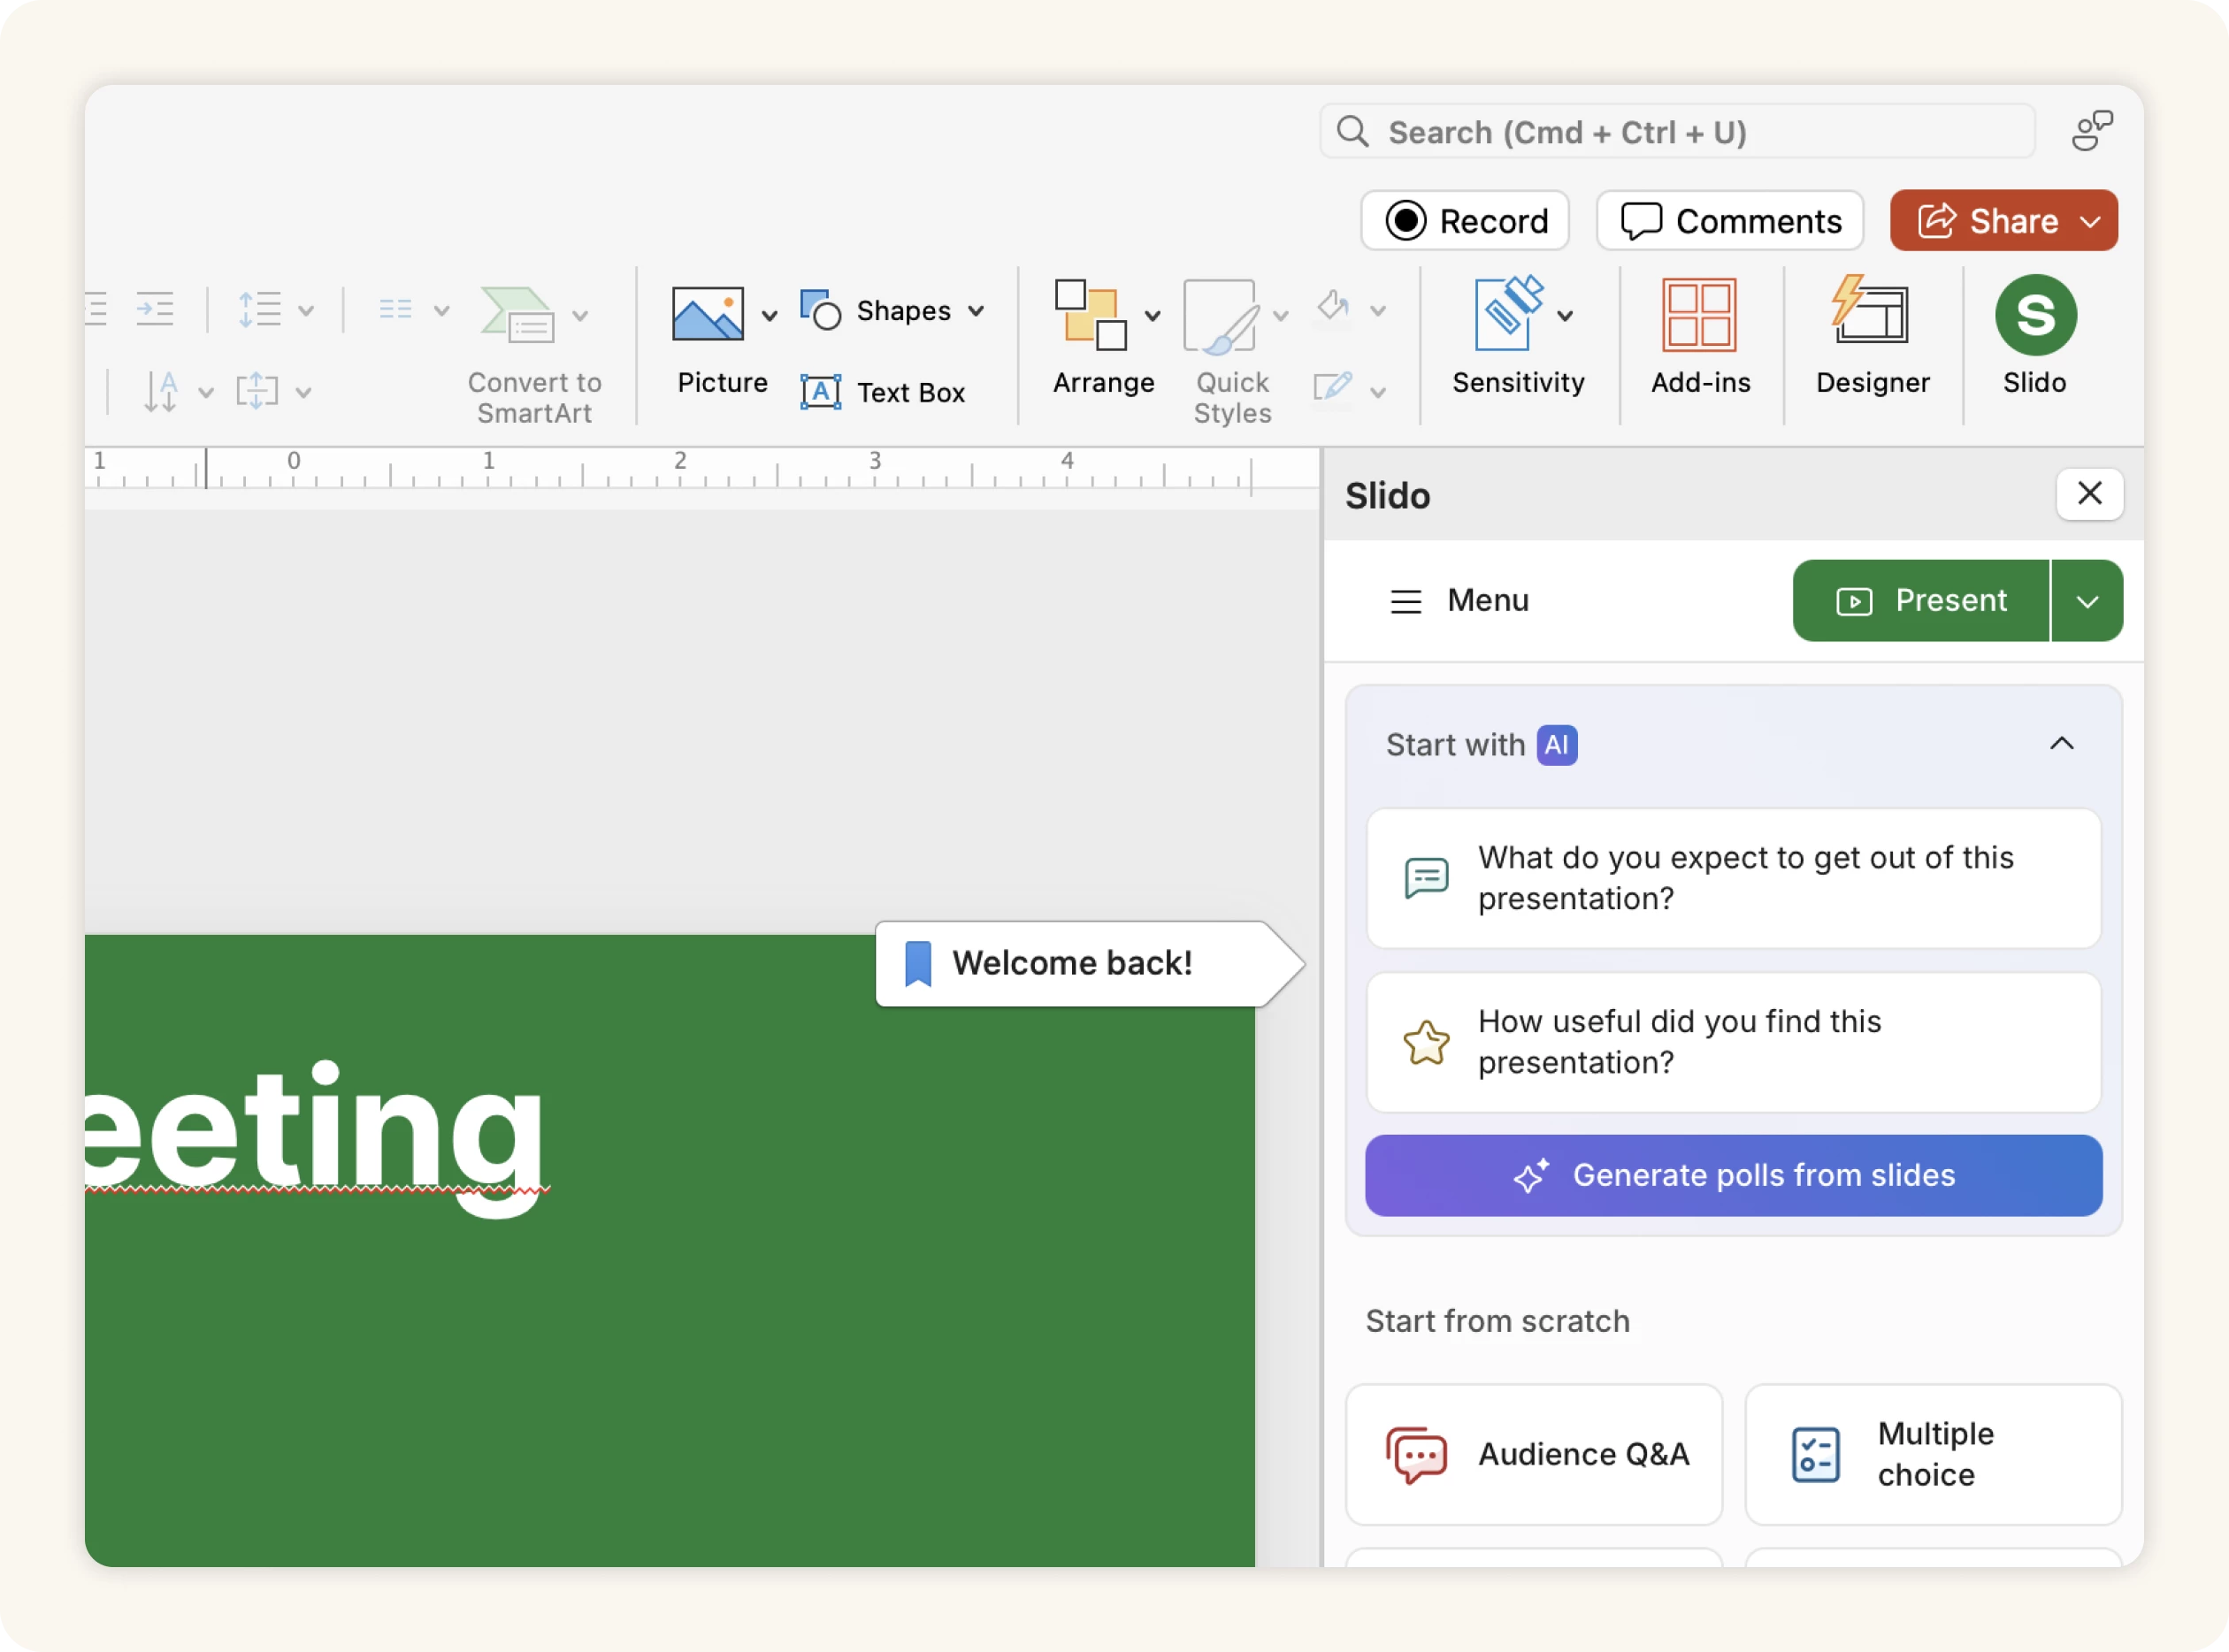Click the Record button
The height and width of the screenshot is (1652, 2229).
(1464, 221)
